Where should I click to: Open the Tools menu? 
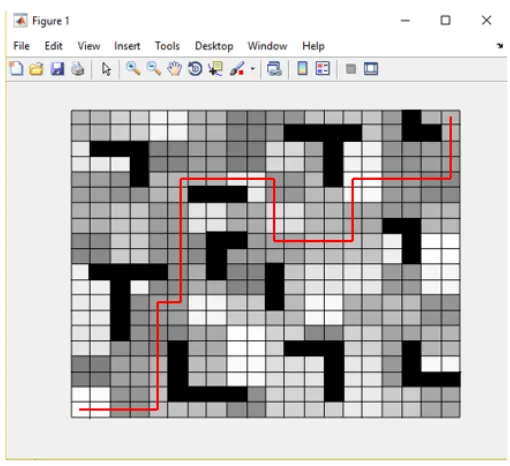point(167,46)
